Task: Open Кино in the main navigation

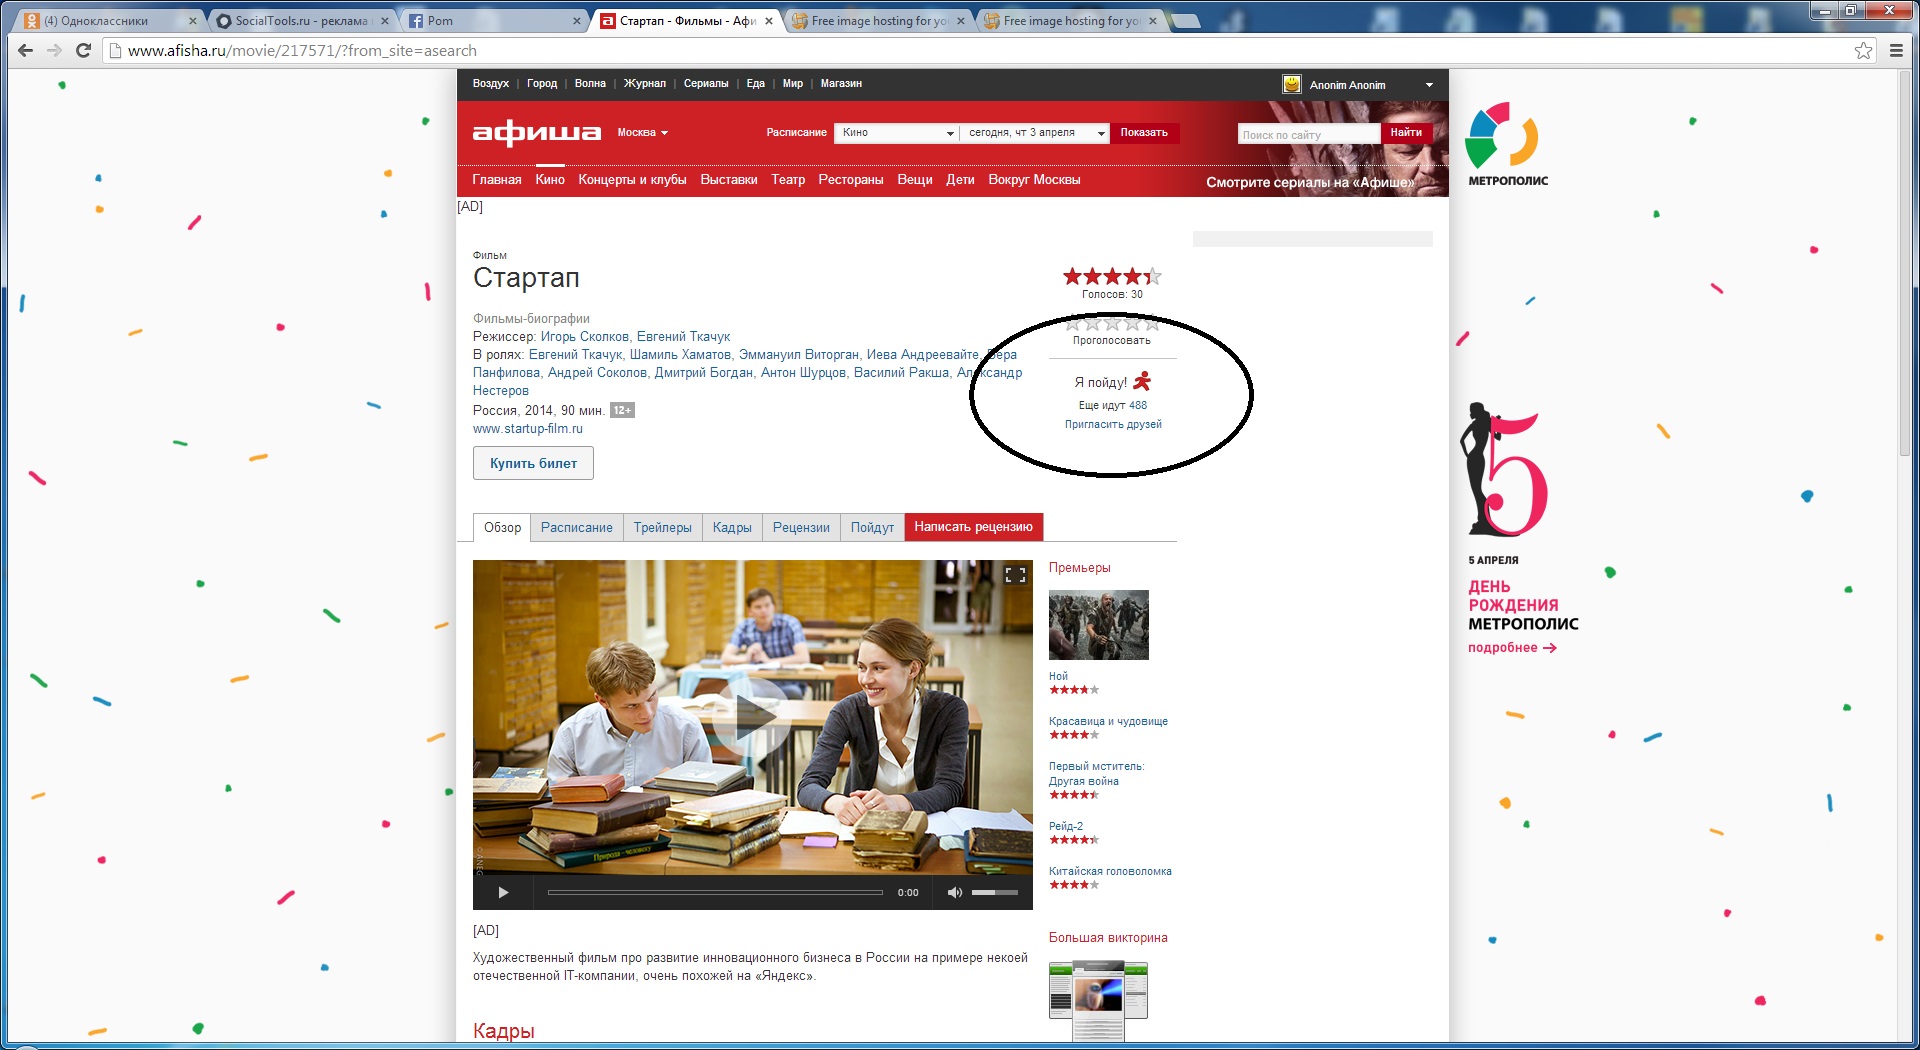Action: tap(550, 180)
